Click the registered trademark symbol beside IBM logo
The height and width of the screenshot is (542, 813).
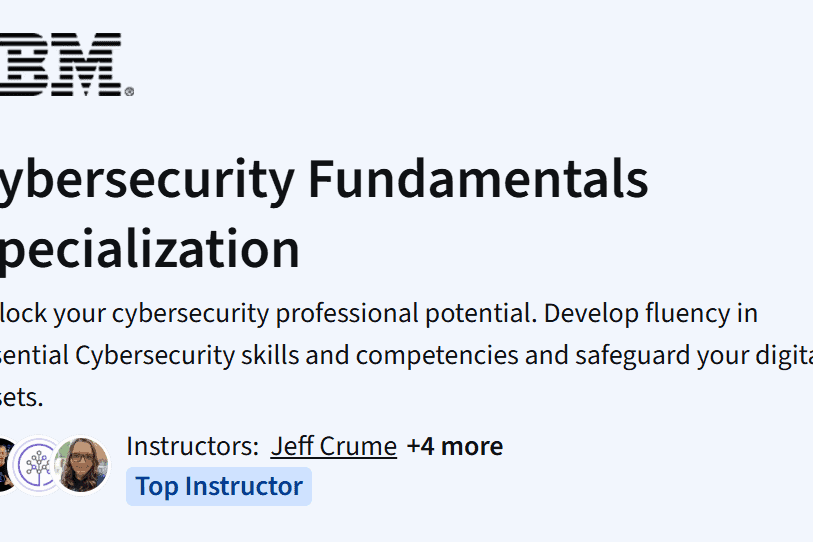click(x=129, y=92)
